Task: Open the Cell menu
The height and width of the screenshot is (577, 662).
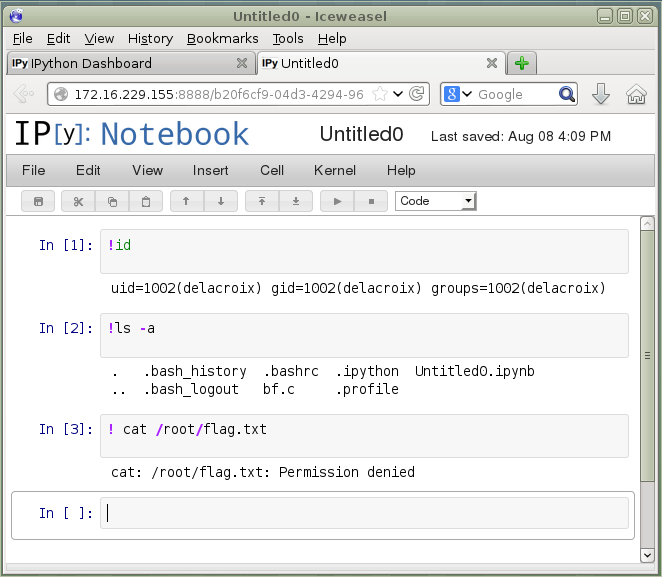Action: [272, 171]
